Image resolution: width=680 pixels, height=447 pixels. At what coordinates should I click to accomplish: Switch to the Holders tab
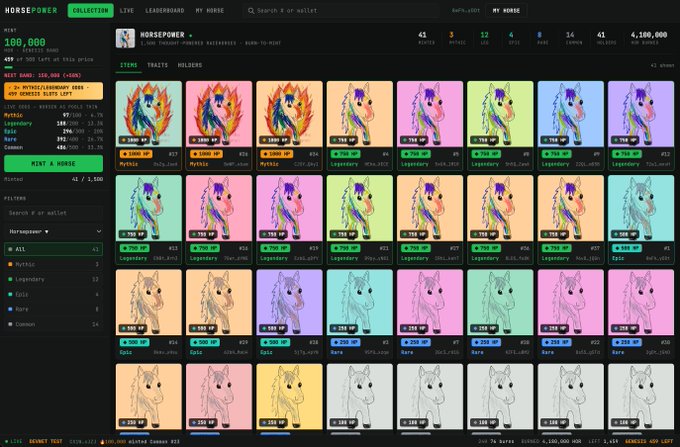pos(190,65)
